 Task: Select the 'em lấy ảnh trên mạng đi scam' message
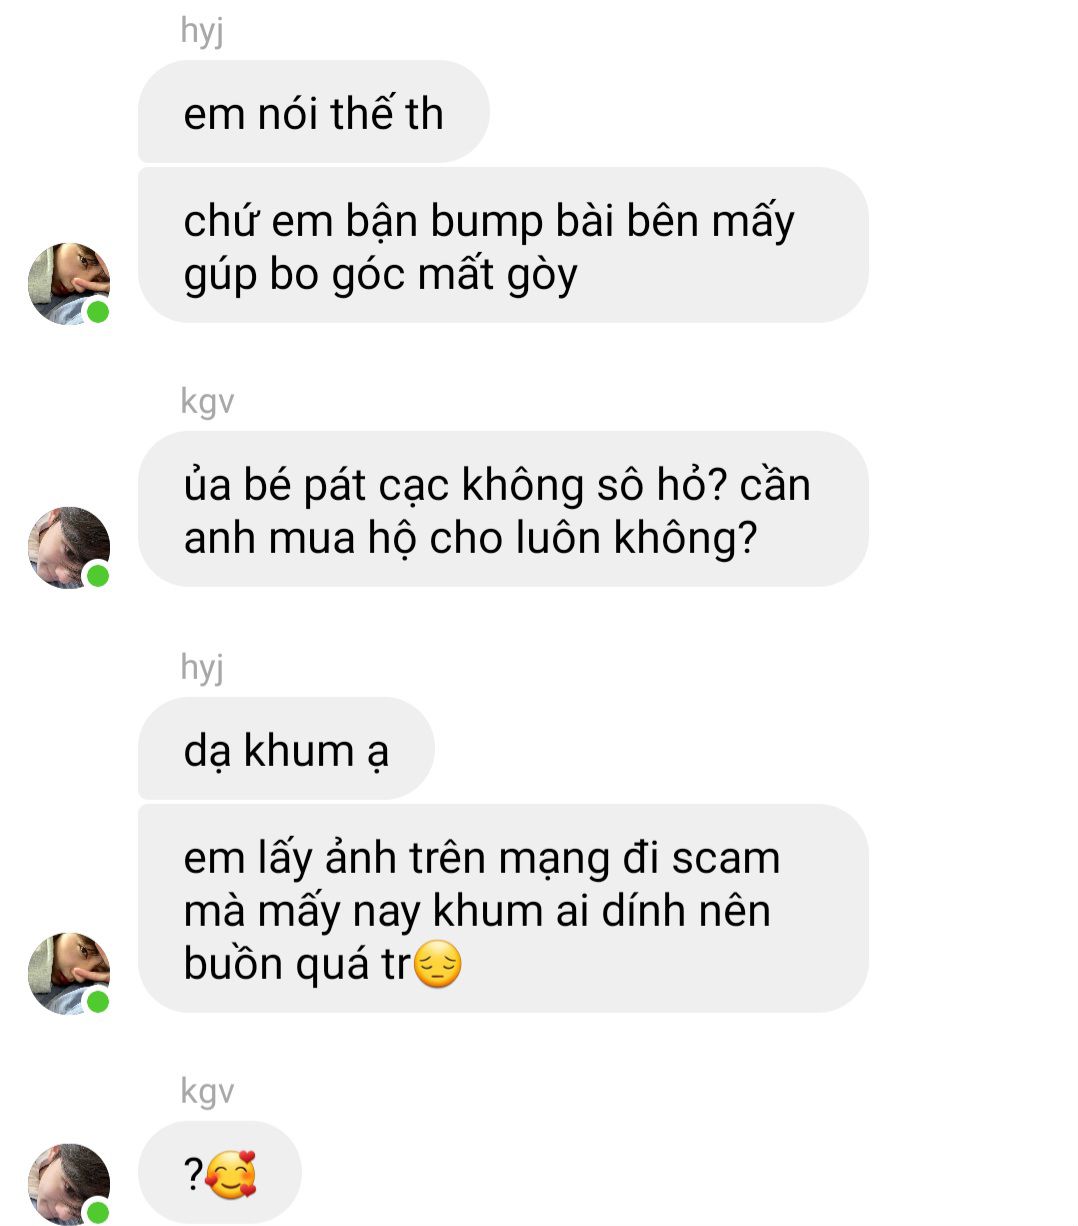pos(503,908)
